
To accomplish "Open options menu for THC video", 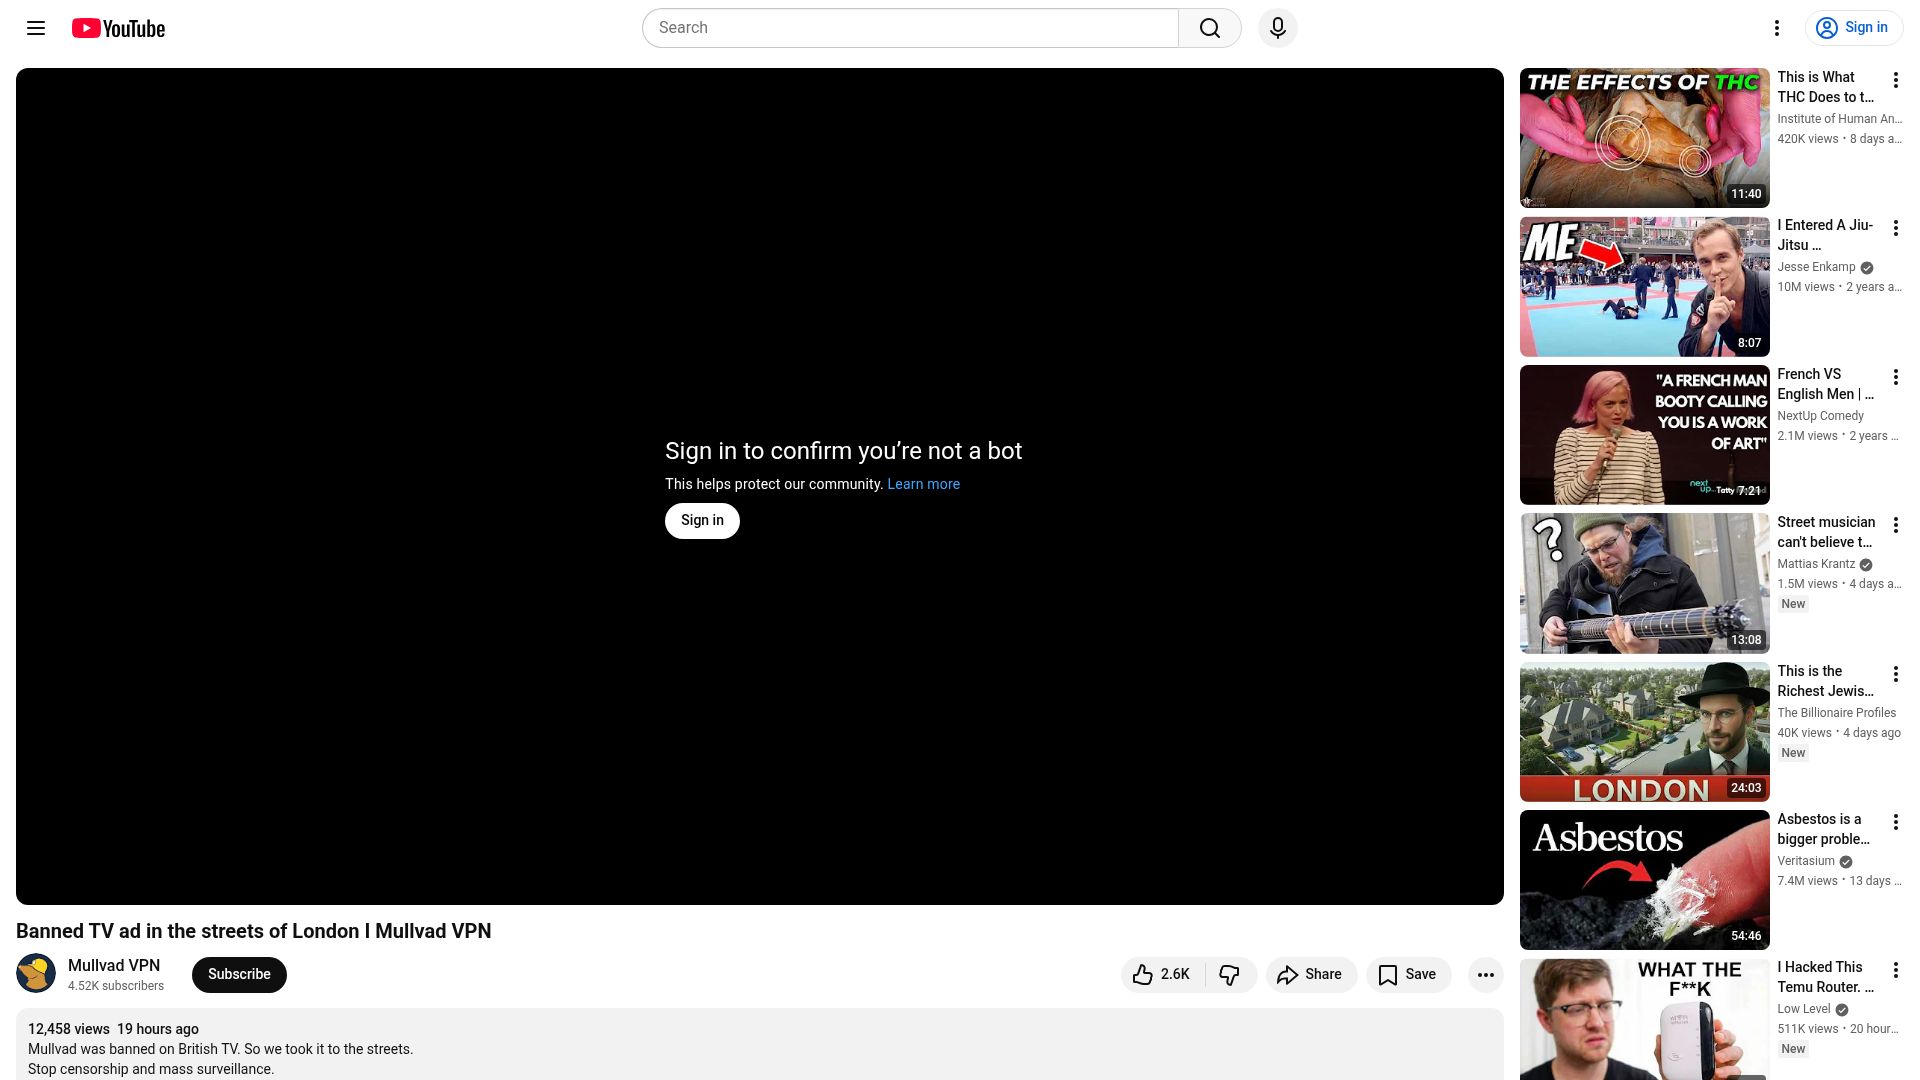I will click(x=1895, y=80).
